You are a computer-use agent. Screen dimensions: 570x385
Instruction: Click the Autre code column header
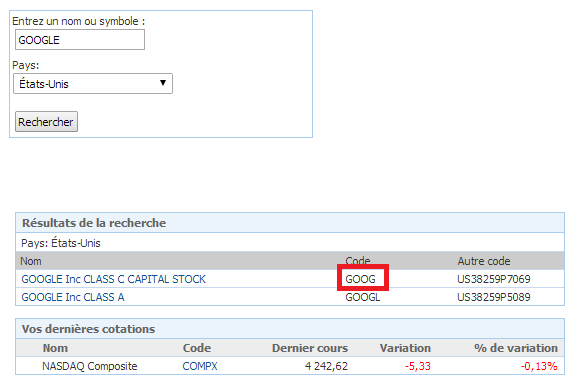pyautogui.click(x=484, y=261)
